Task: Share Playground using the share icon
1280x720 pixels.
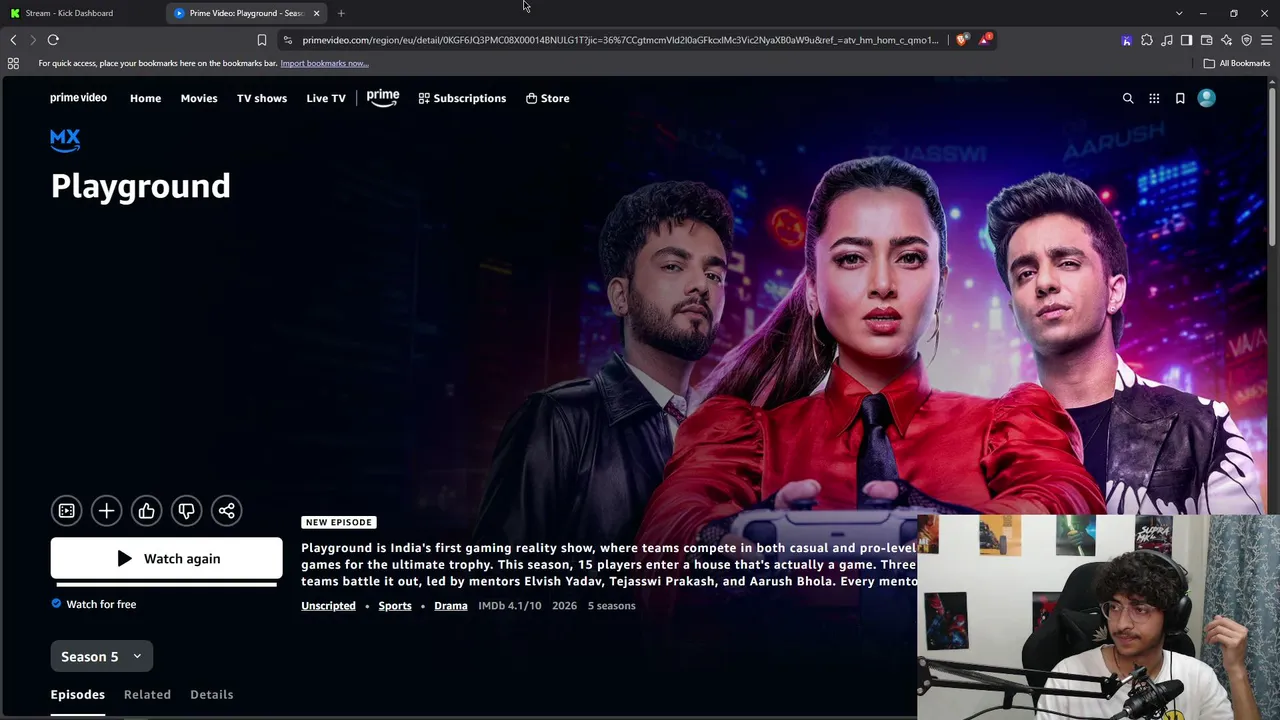Action: 227,511
